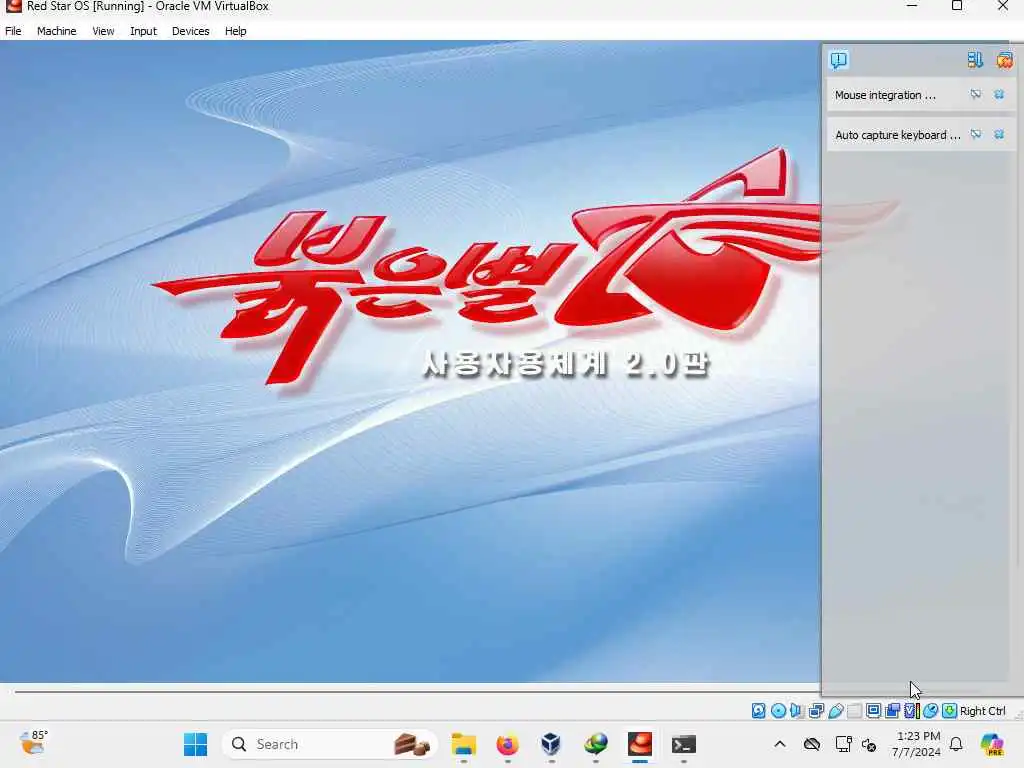Click the globe download manager taskbar icon

(x=596, y=744)
